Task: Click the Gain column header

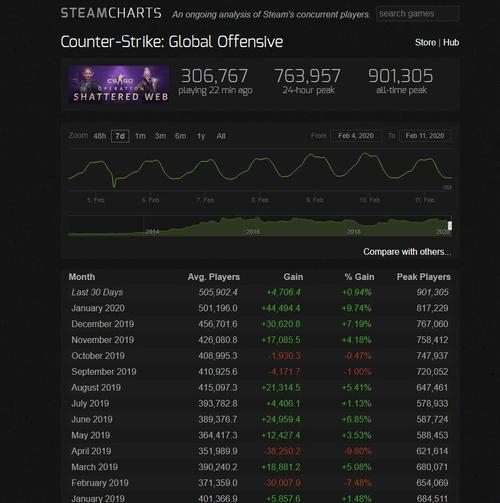Action: coord(293,277)
